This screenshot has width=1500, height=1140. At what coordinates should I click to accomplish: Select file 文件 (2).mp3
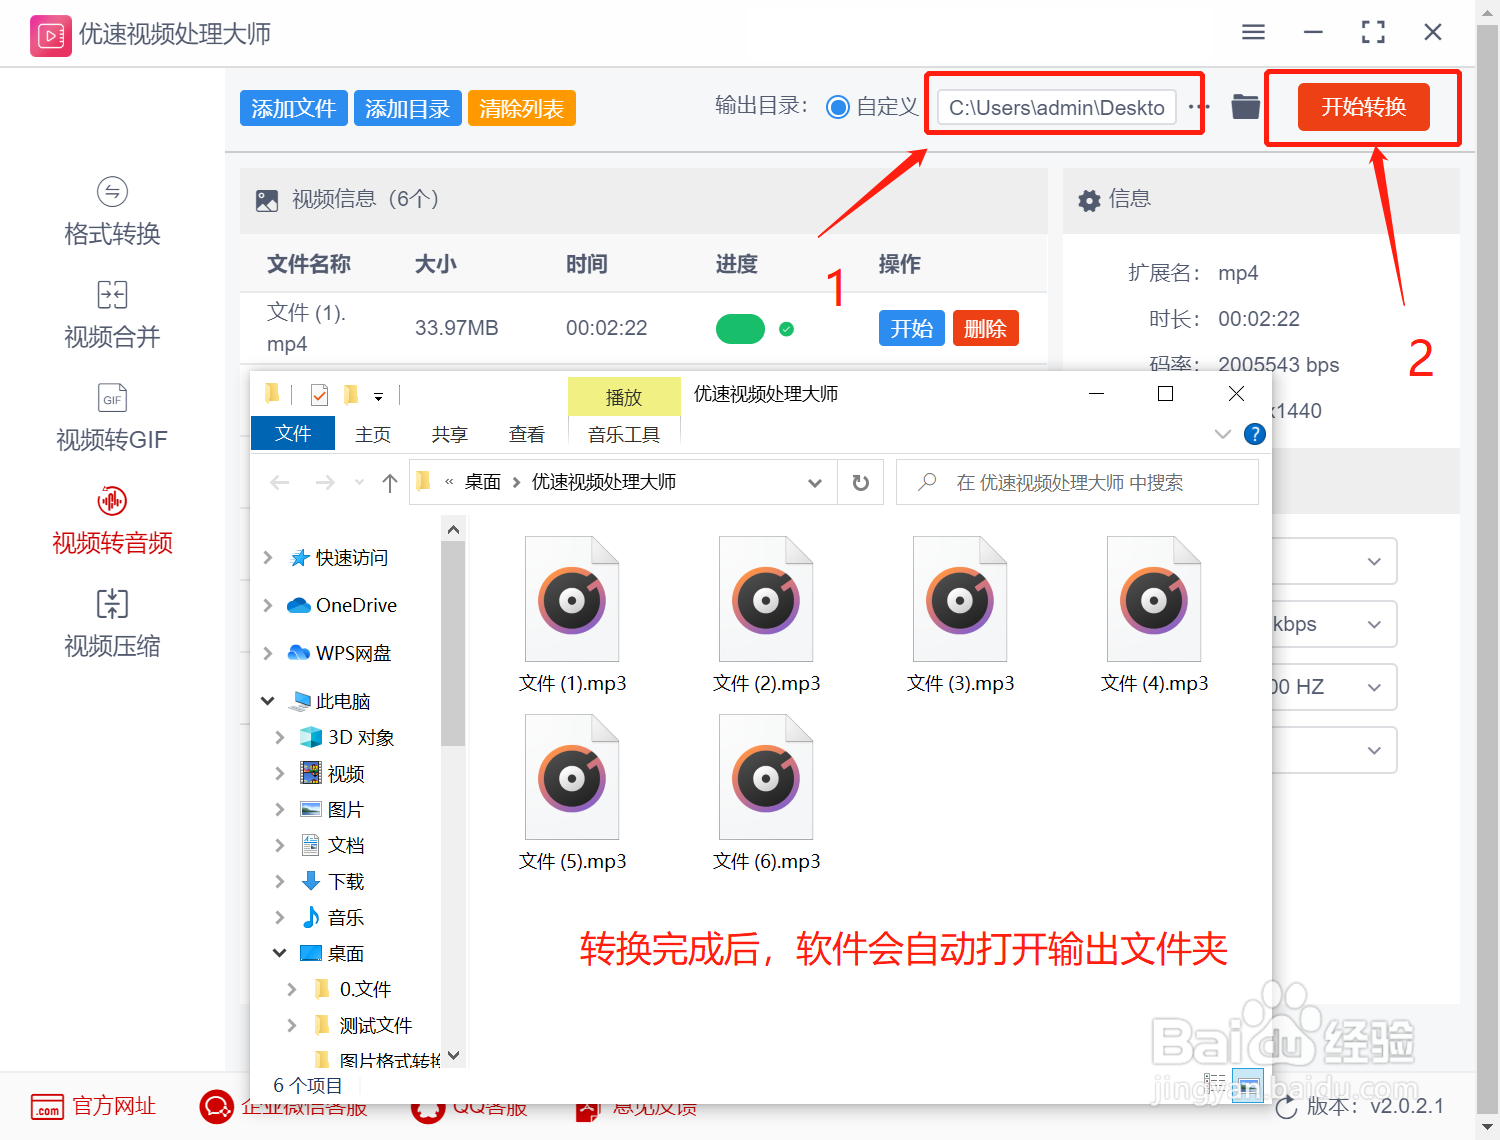pyautogui.click(x=766, y=615)
